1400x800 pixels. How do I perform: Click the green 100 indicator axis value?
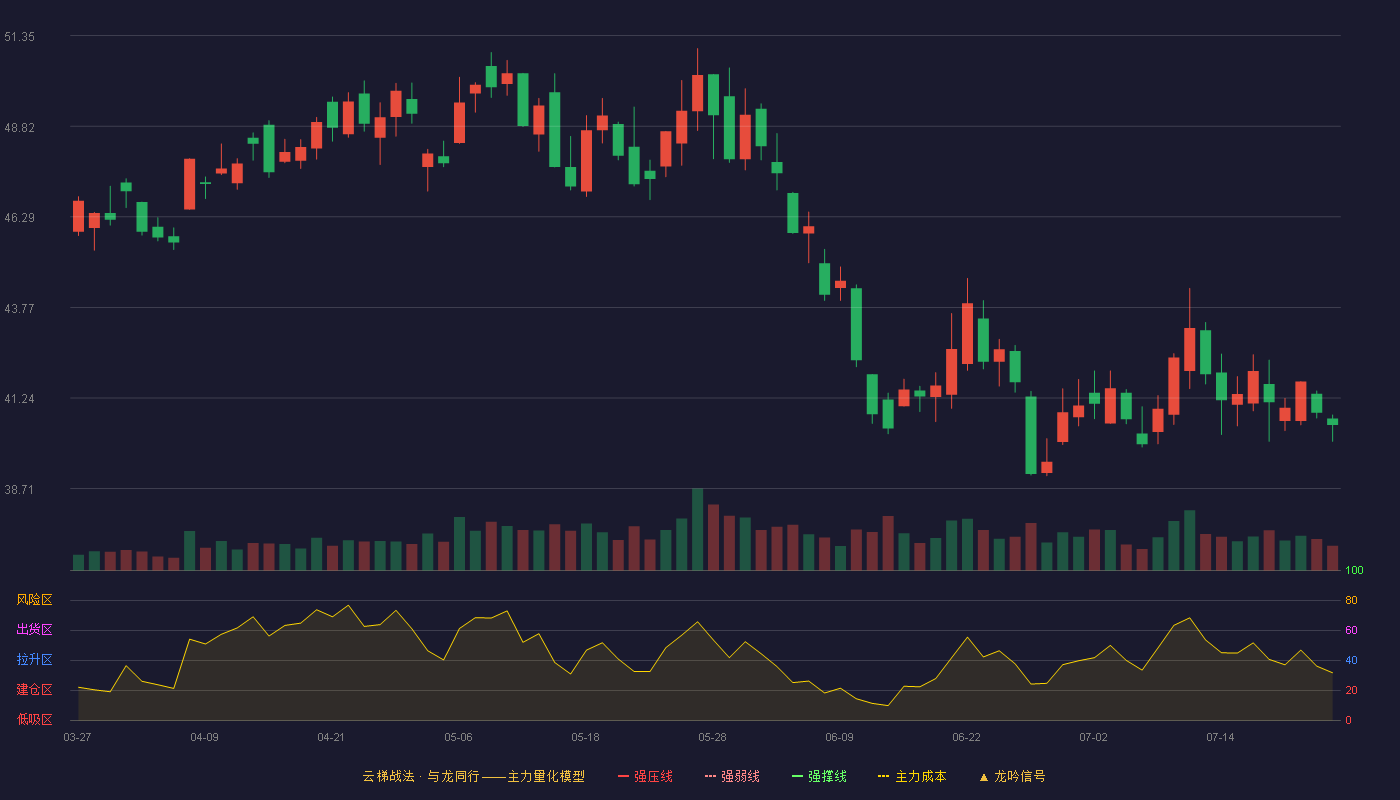(x=1354, y=570)
